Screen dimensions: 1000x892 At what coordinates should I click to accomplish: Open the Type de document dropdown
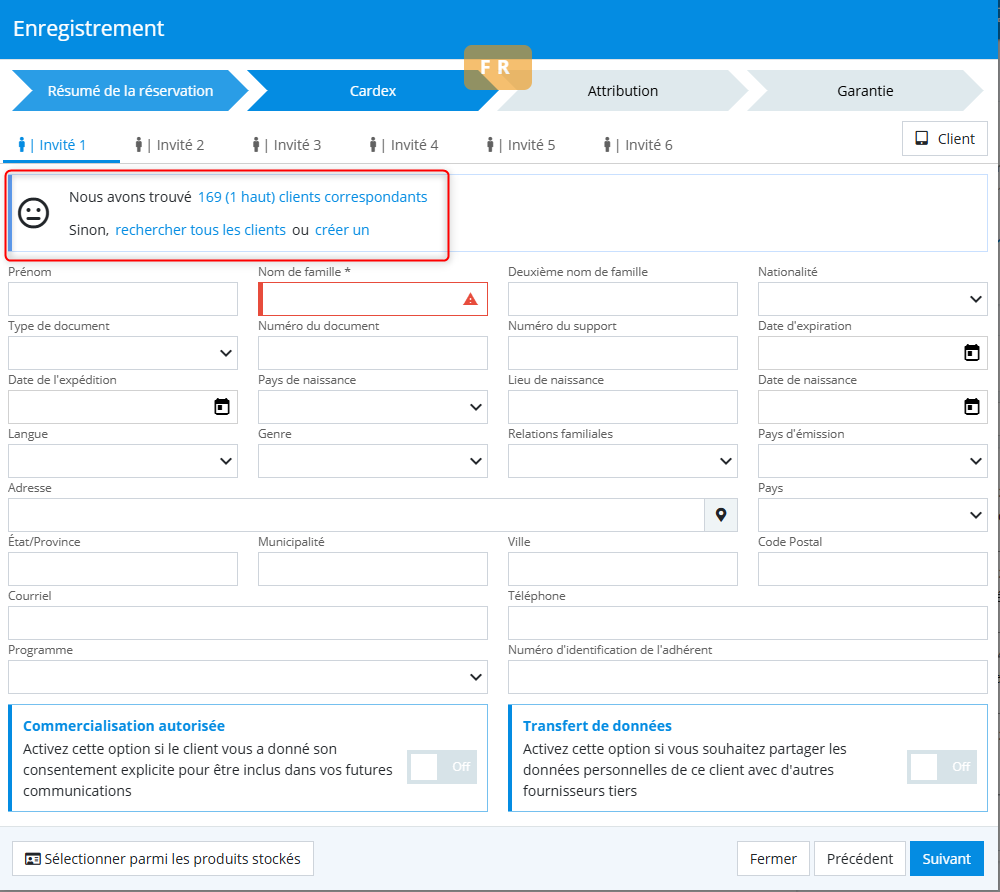(x=122, y=353)
